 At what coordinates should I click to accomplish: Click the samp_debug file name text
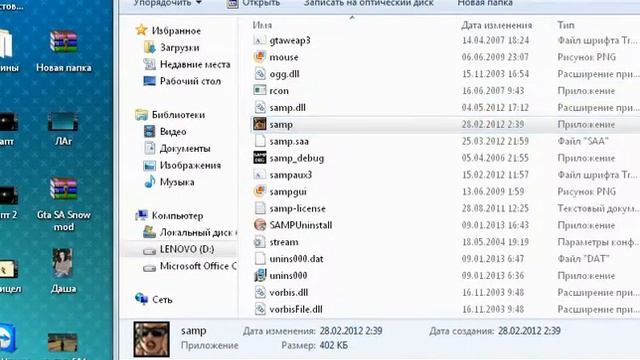click(297, 158)
